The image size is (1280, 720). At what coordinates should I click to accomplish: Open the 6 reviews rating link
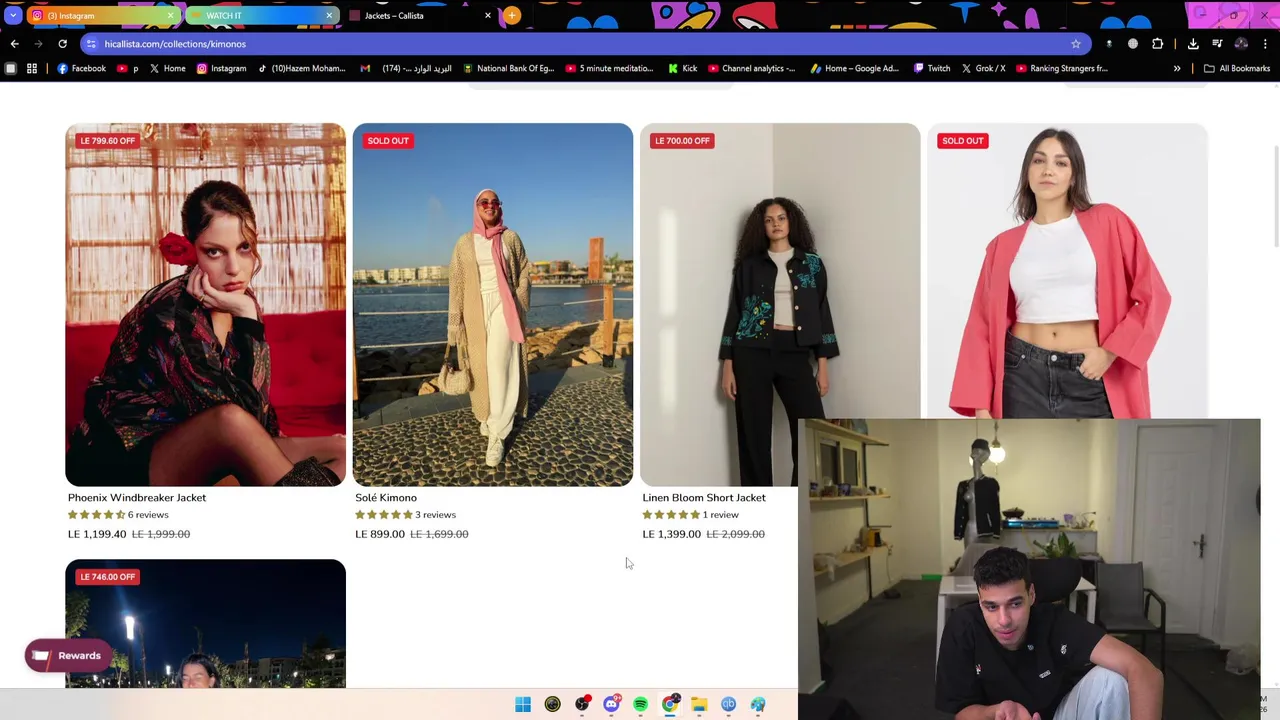click(x=118, y=515)
